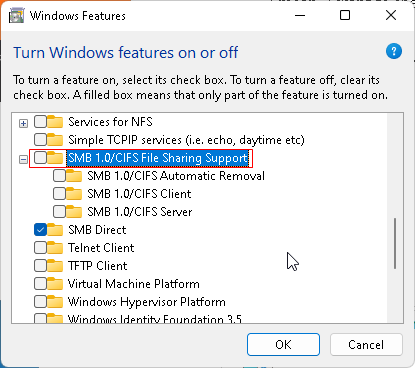
Task: Enable SMB 1.0/CIFS Automatic Removal checkbox
Action: (x=59, y=176)
